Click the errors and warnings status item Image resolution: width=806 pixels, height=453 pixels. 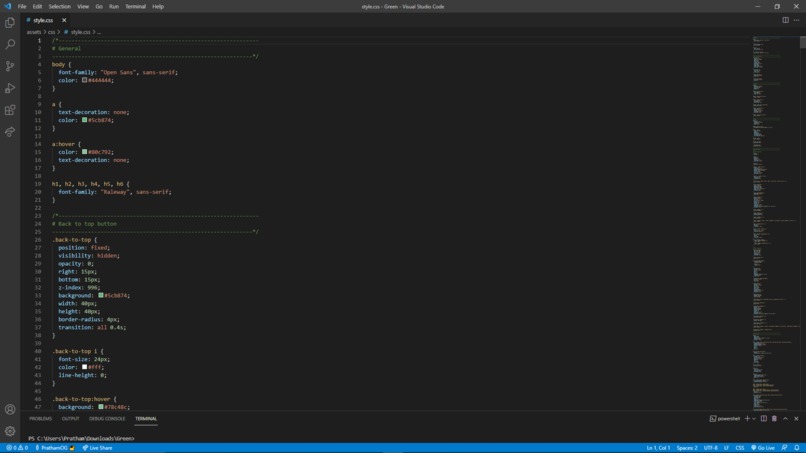(17, 448)
